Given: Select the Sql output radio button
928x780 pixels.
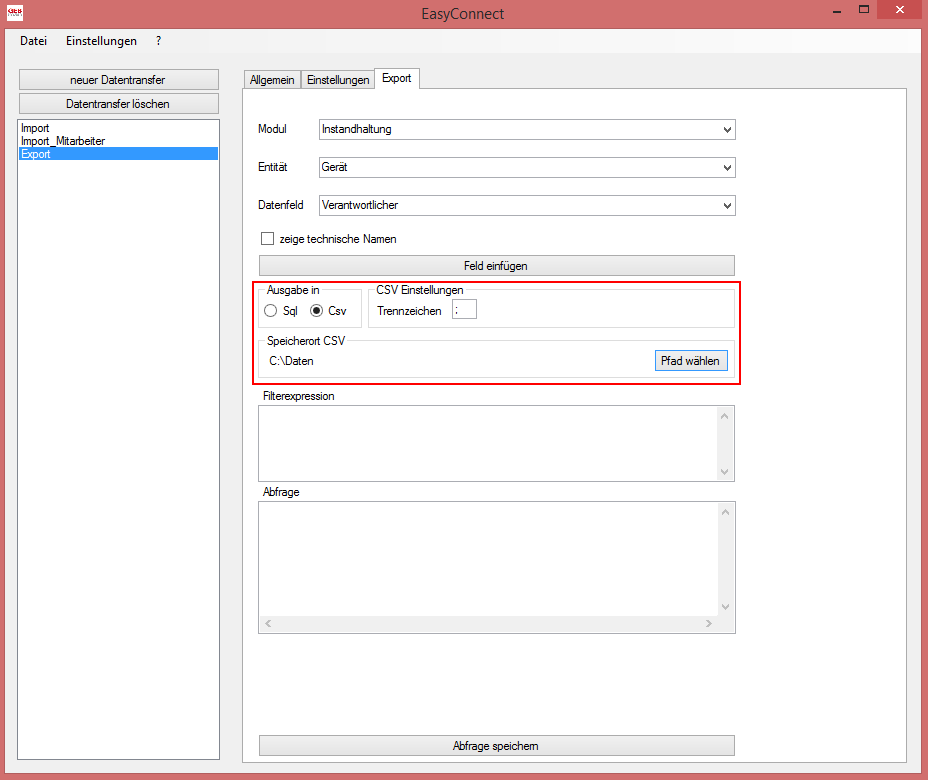Looking at the screenshot, I should click(x=270, y=310).
